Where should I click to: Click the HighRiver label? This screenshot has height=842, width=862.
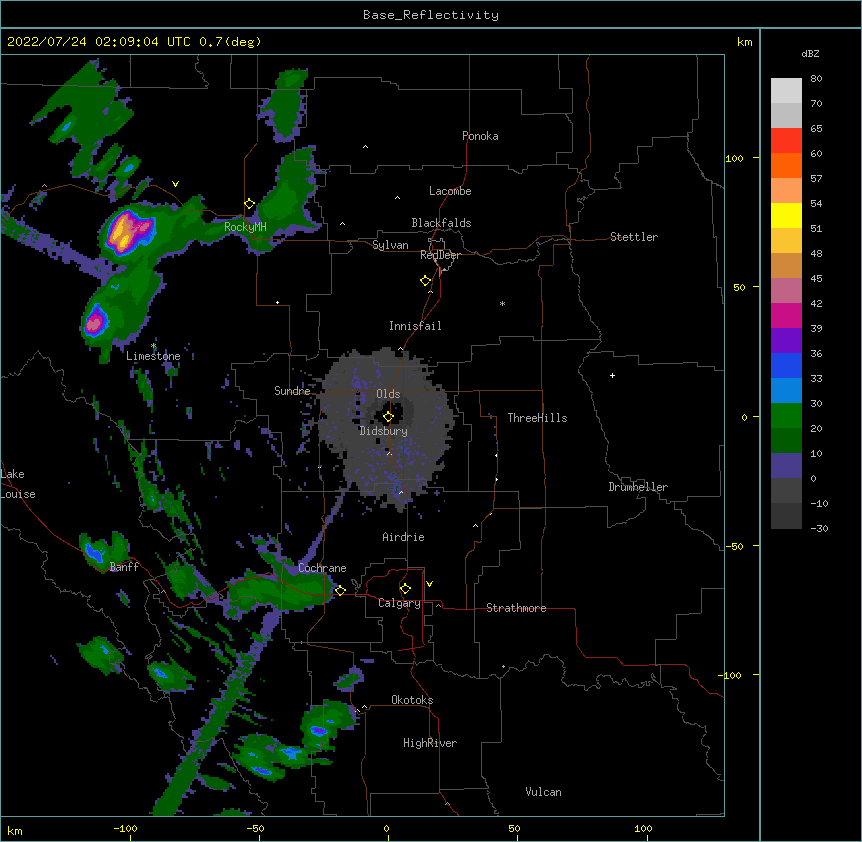click(x=430, y=743)
